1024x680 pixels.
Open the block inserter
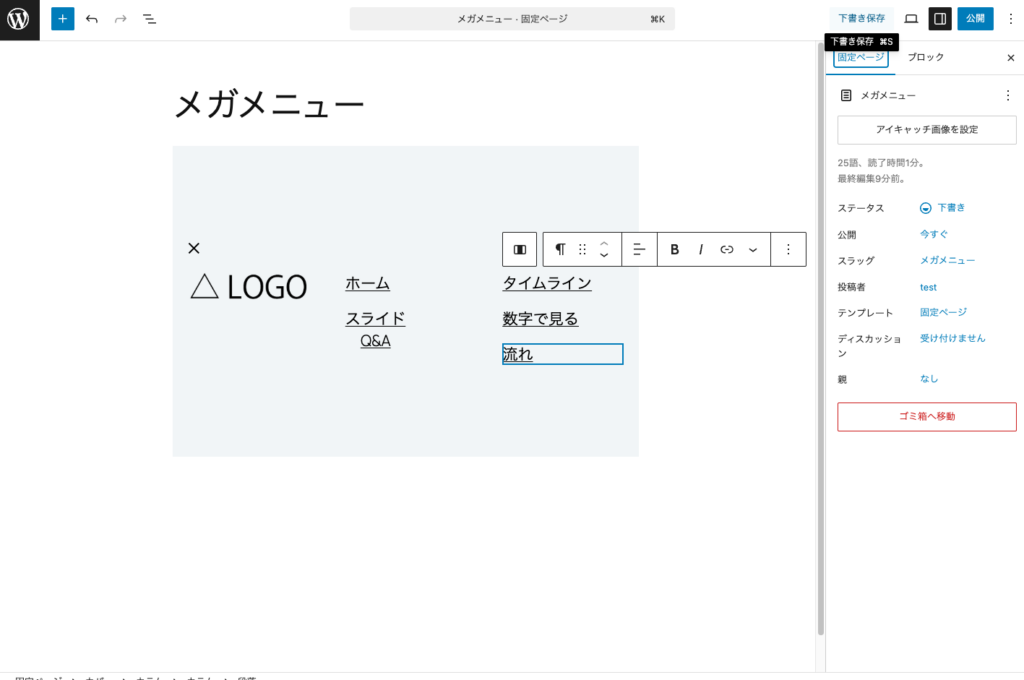pos(62,18)
